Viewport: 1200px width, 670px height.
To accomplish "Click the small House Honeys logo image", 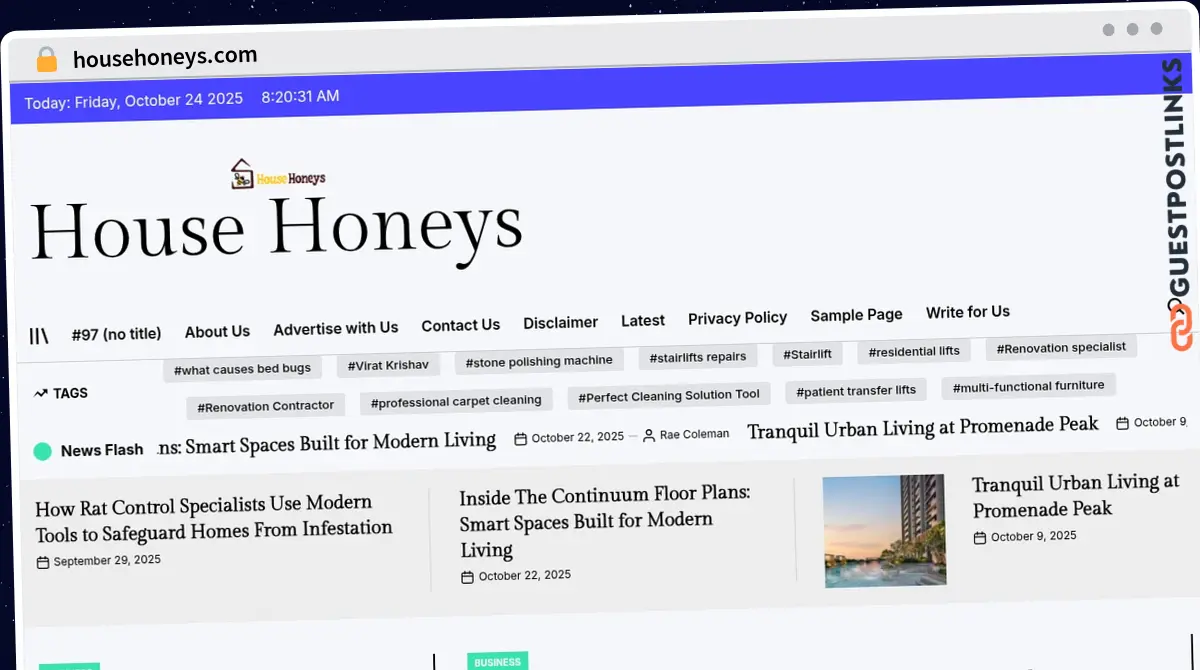I will pyautogui.click(x=278, y=175).
